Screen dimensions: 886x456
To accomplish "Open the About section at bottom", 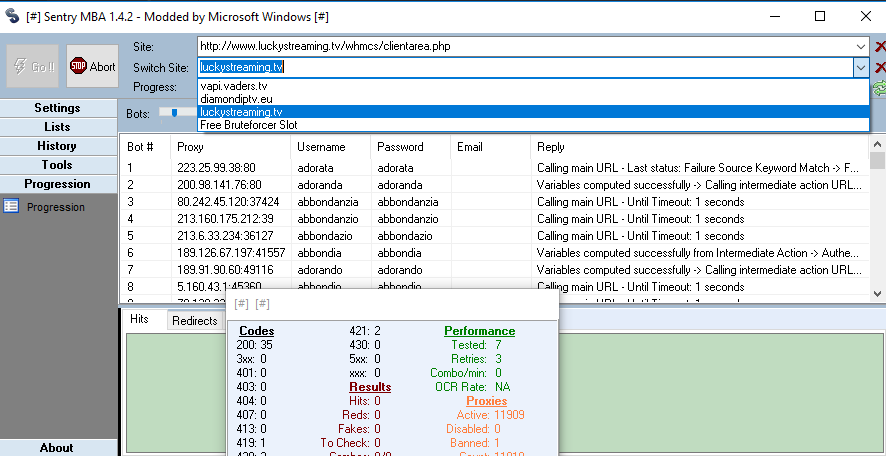I will [58, 448].
